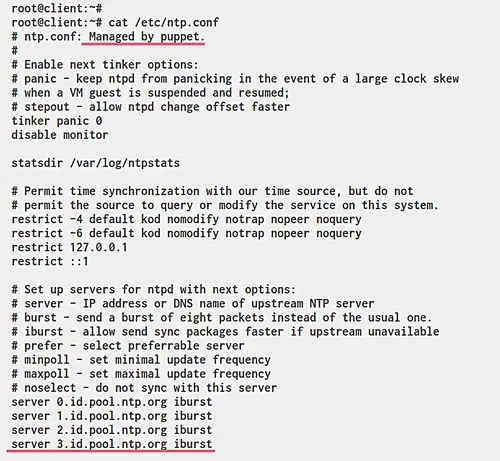
Task: Click the 'cat /etc/ntp.conf' command text
Action: [x=164, y=23]
